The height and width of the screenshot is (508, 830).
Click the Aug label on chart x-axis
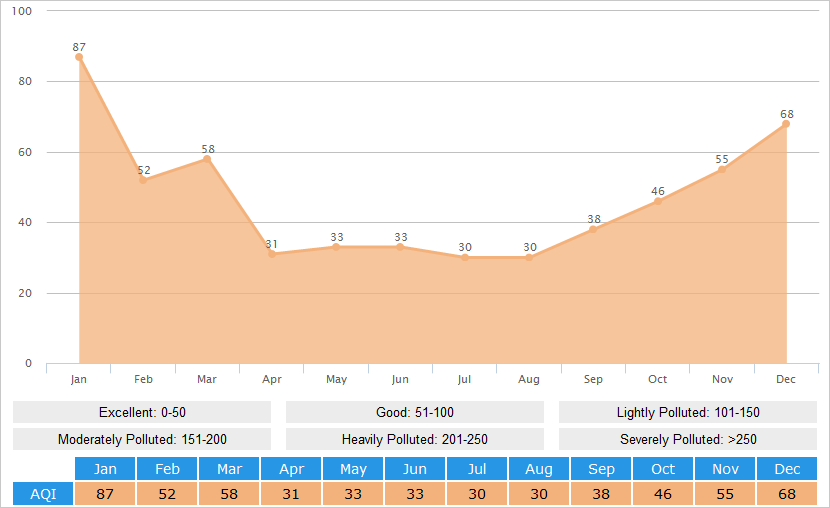tap(529, 379)
